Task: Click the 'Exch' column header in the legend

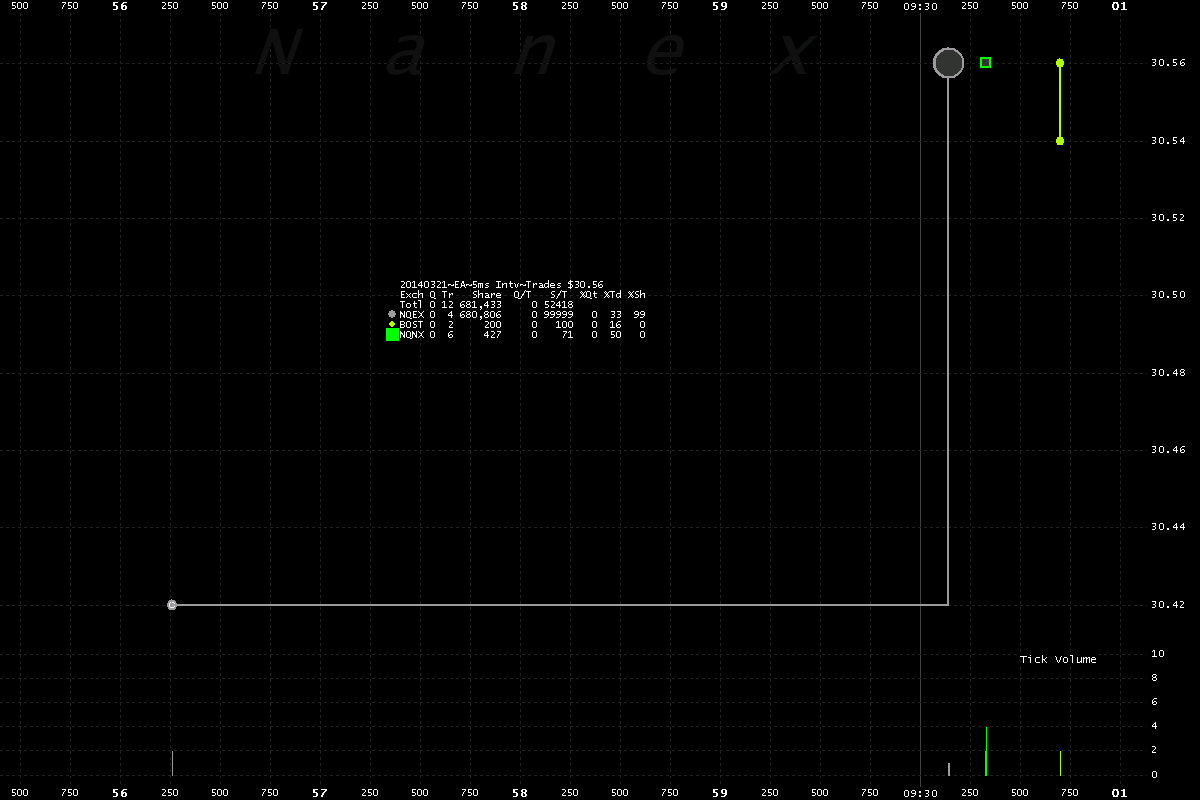Action: [411, 295]
